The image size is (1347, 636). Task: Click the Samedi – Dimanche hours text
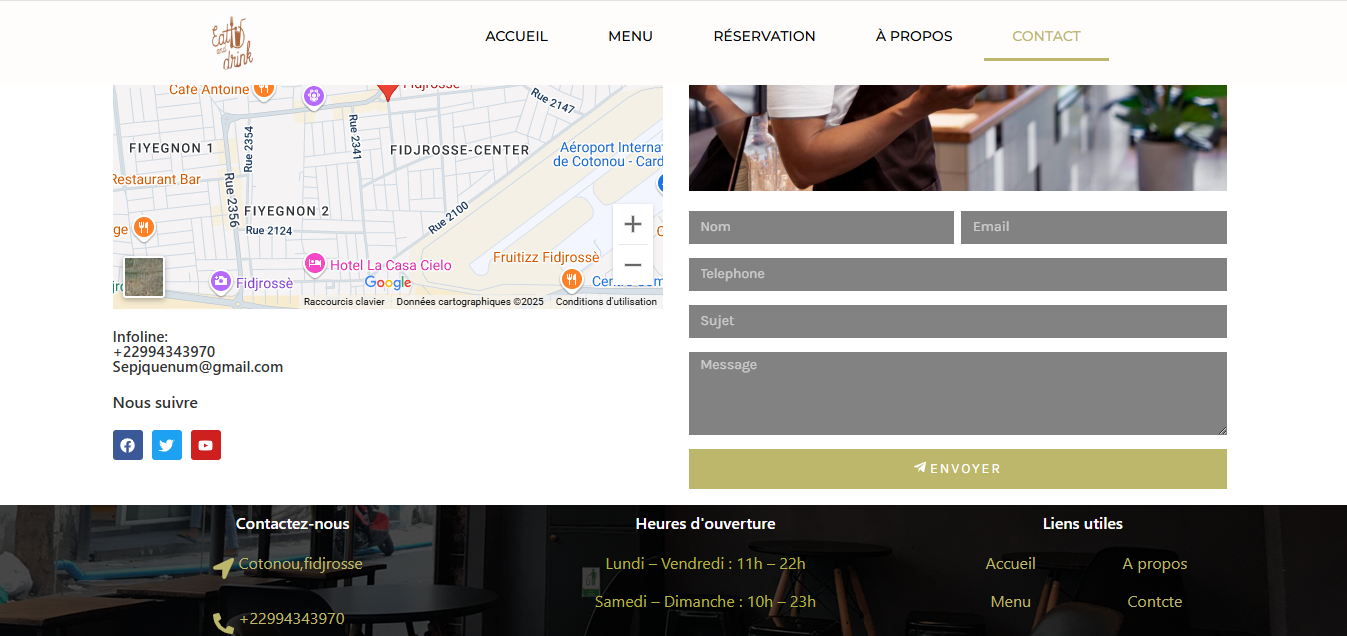(706, 602)
